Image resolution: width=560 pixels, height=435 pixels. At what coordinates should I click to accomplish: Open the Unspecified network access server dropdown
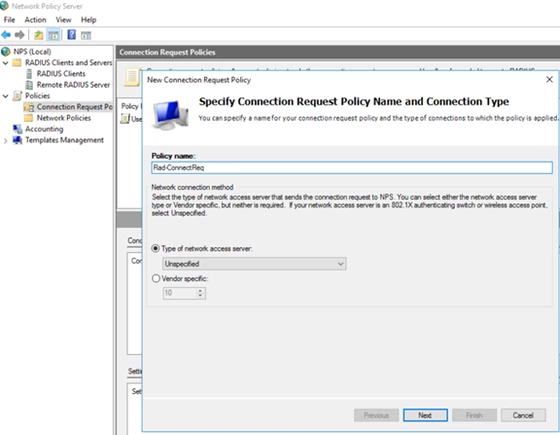click(x=254, y=264)
